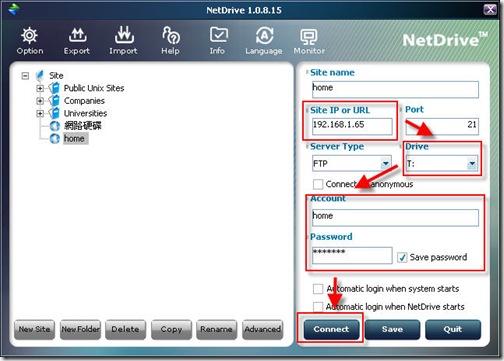Click the Site IP or URL field
The height and width of the screenshot is (361, 504).
coord(352,126)
